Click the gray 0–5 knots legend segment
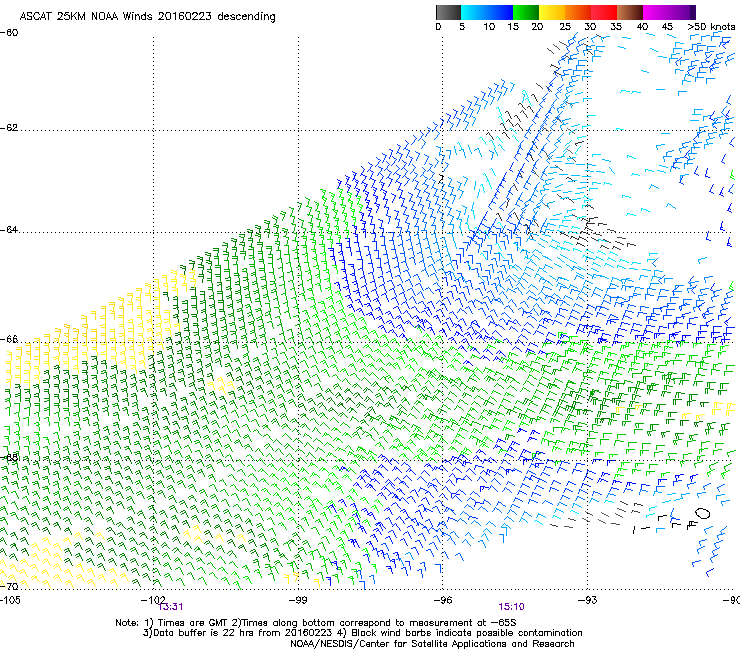The image size is (740, 650). pos(448,12)
